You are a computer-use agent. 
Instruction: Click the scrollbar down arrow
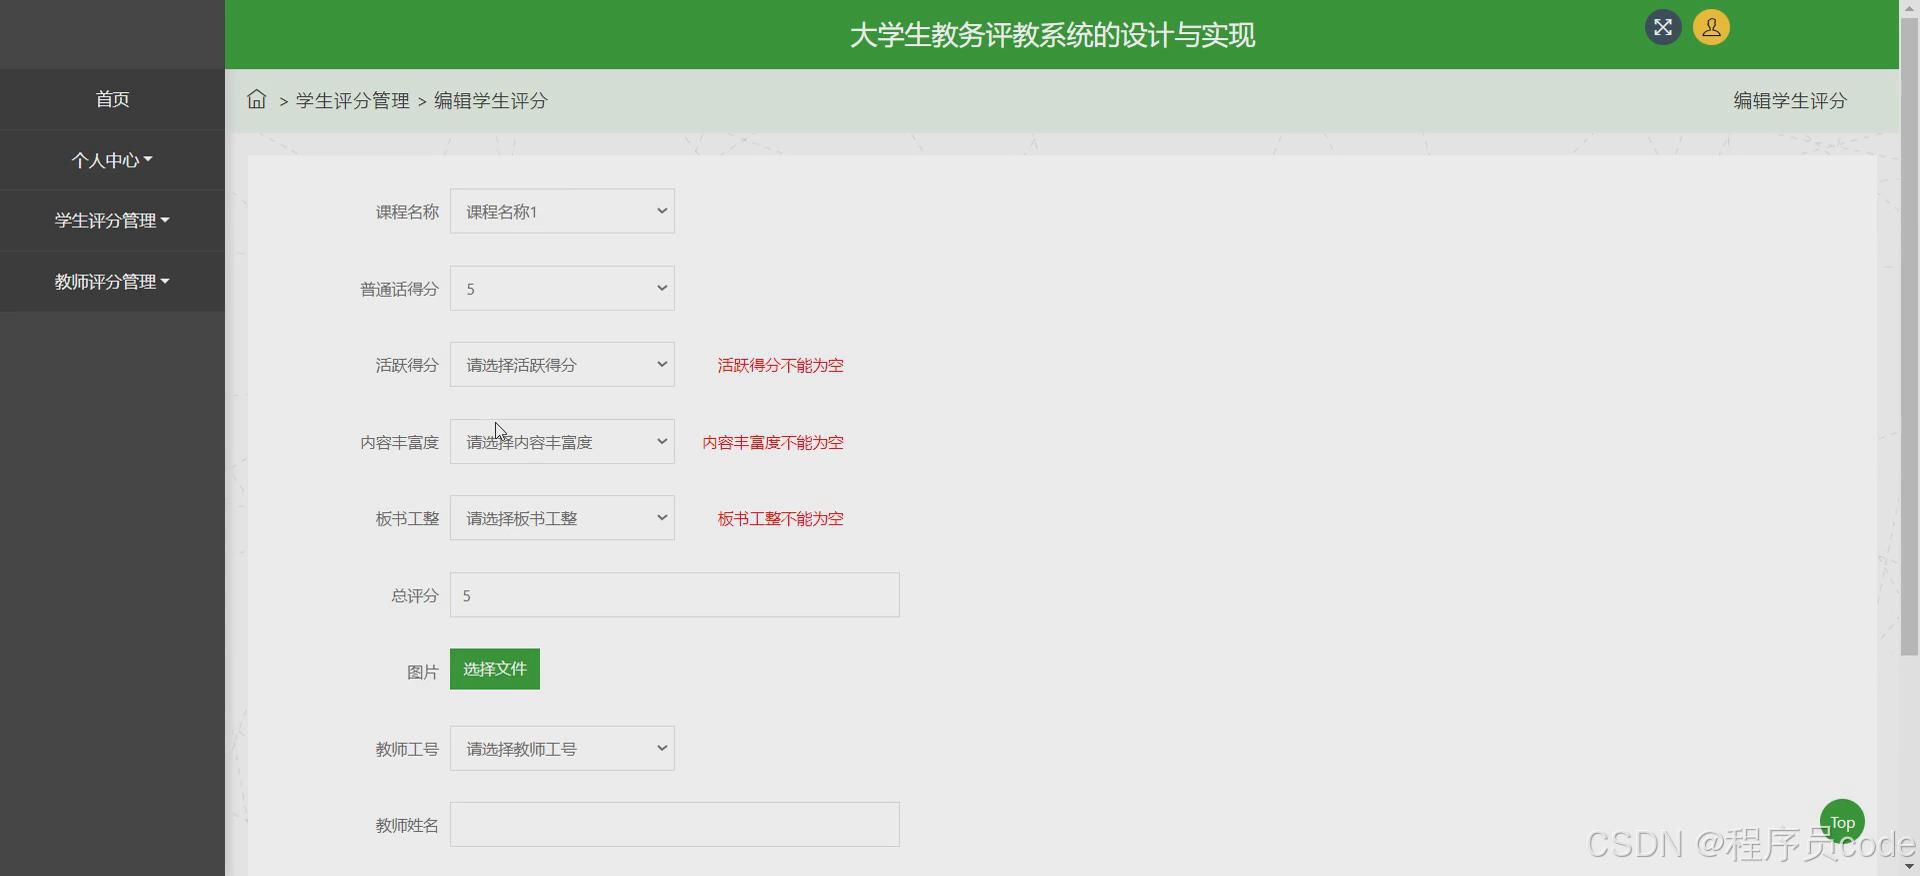tap(1909, 867)
